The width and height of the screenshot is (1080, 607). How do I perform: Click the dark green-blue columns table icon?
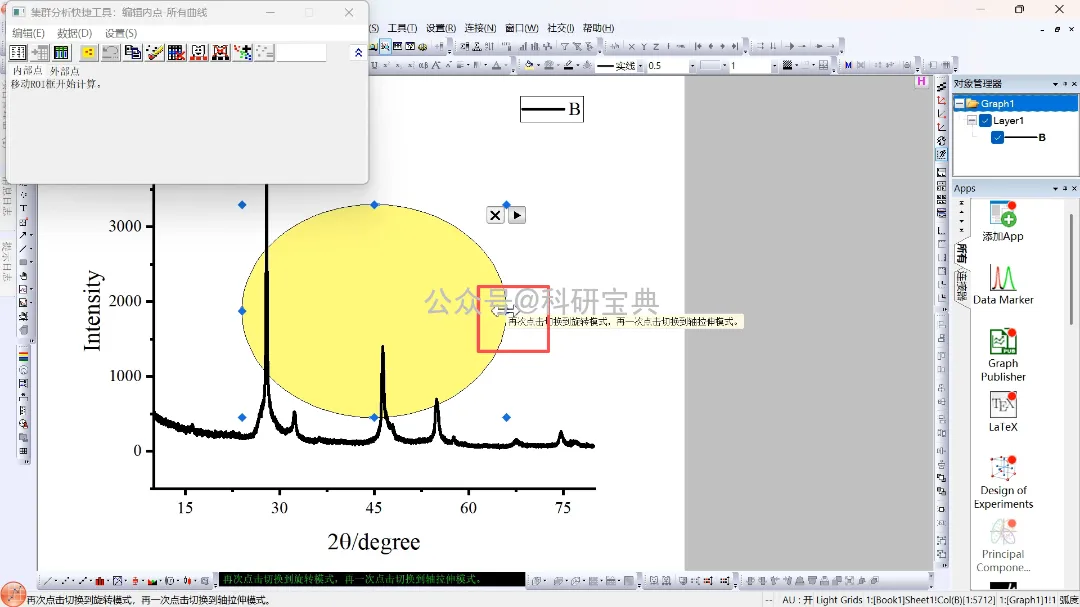coord(61,52)
